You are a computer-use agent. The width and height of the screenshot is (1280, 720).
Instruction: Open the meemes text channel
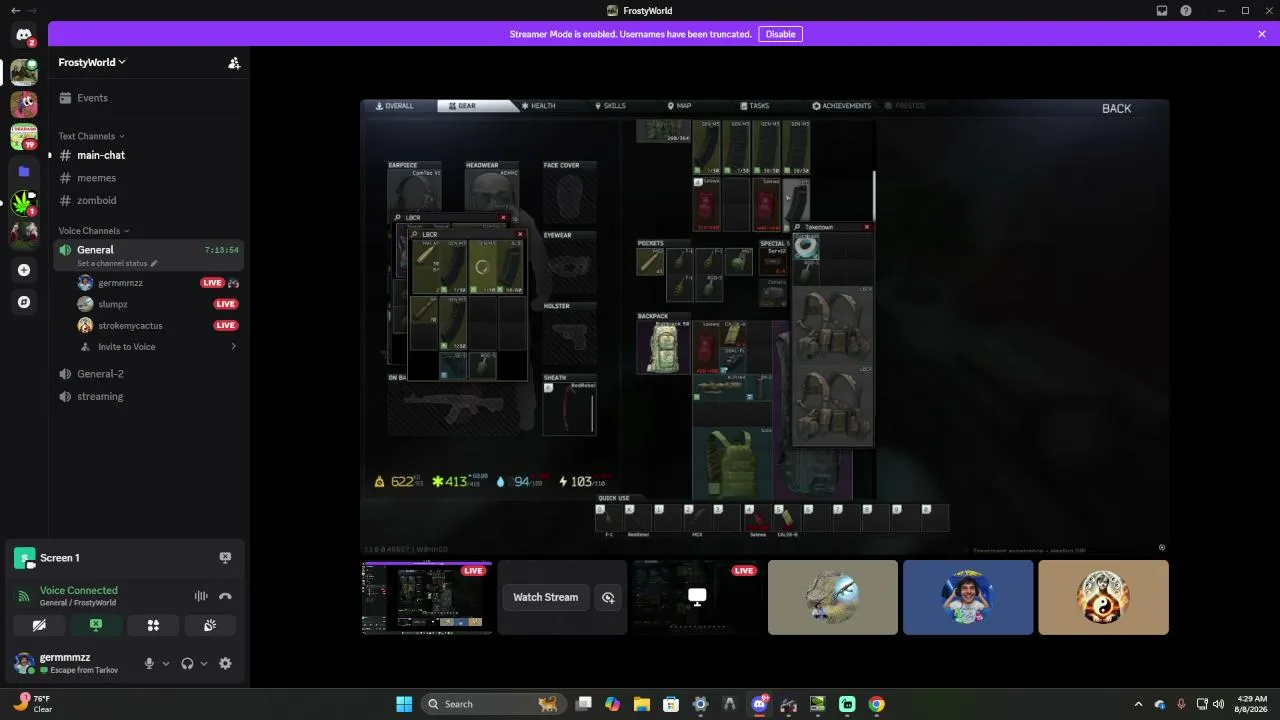click(148, 178)
